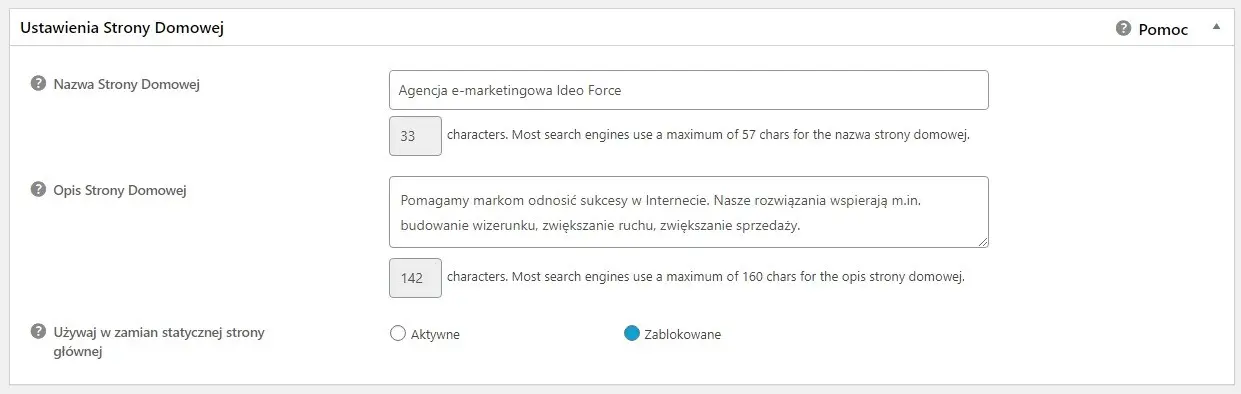Click the 142 character counter box
The height and width of the screenshot is (394, 1241).
coord(415,278)
